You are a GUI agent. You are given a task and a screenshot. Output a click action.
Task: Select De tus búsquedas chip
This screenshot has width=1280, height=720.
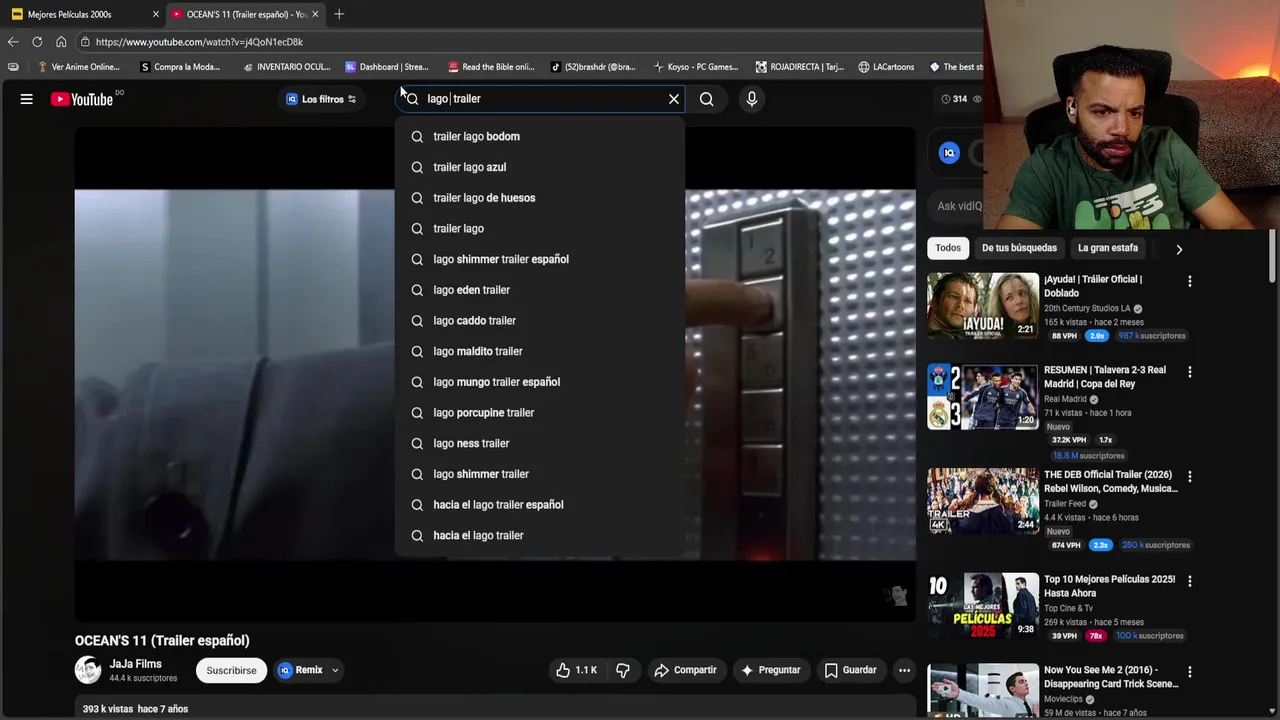click(1019, 248)
